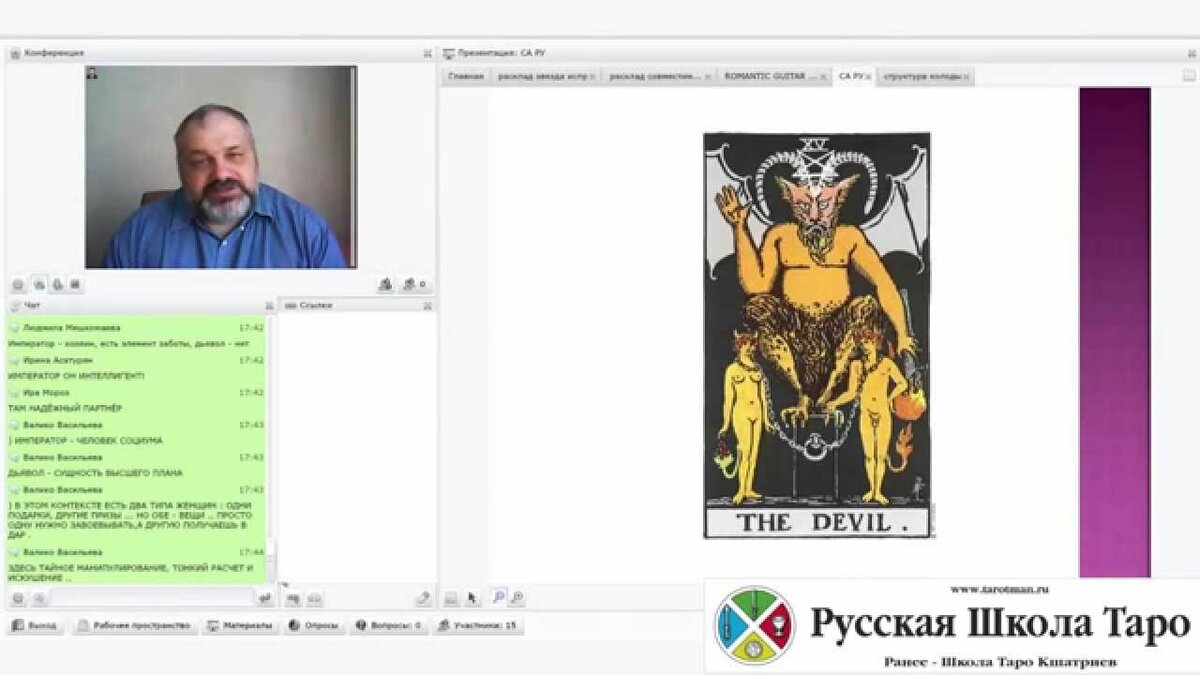The height and width of the screenshot is (675, 1200).
Task: Close the СА РУ tab
Action: tap(867, 76)
